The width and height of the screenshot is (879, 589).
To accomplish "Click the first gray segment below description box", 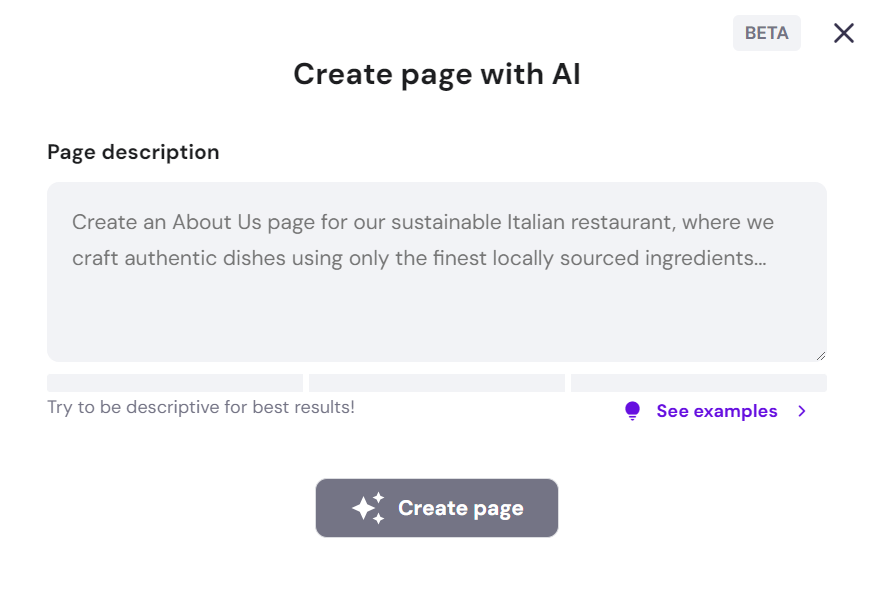I will tap(174, 383).
